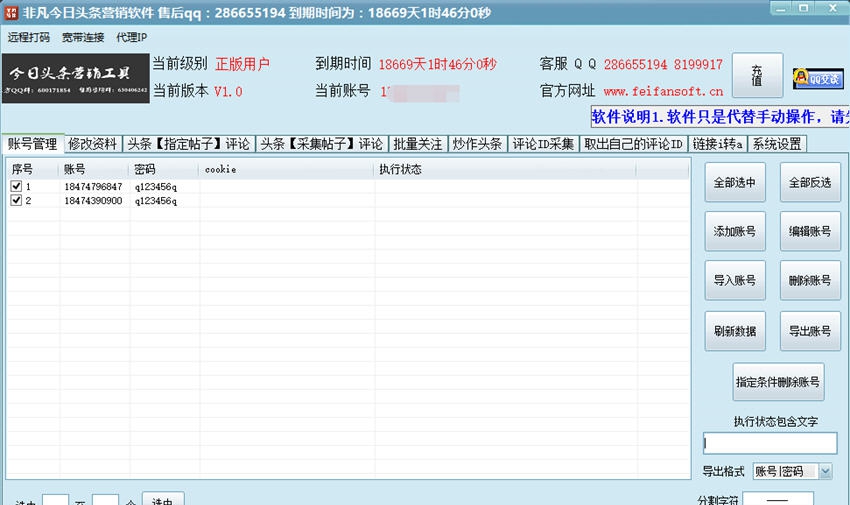
Task: Click the app icon in the title bar
Action: 11,12
